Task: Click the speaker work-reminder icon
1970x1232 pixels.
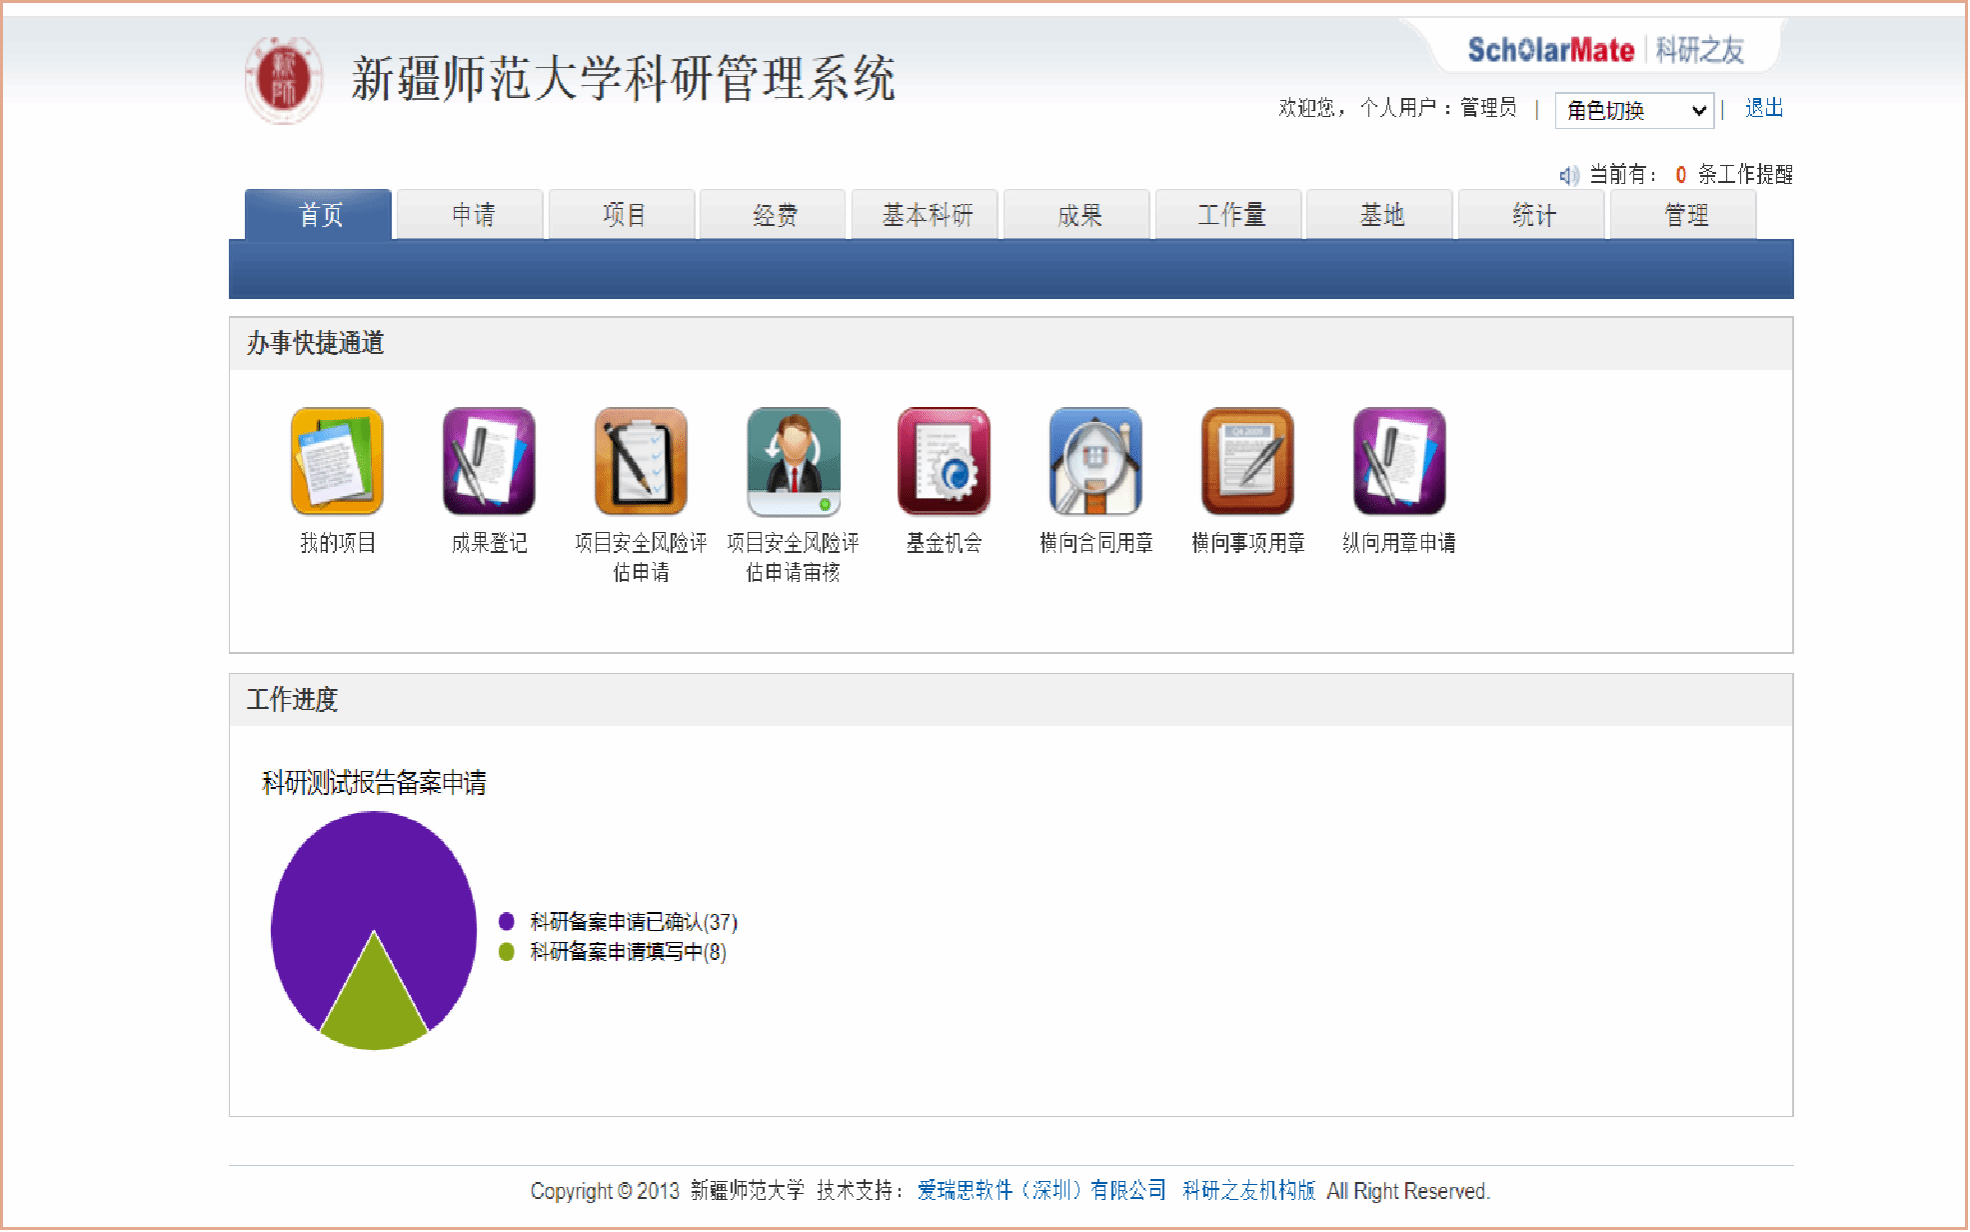Action: tap(1568, 175)
